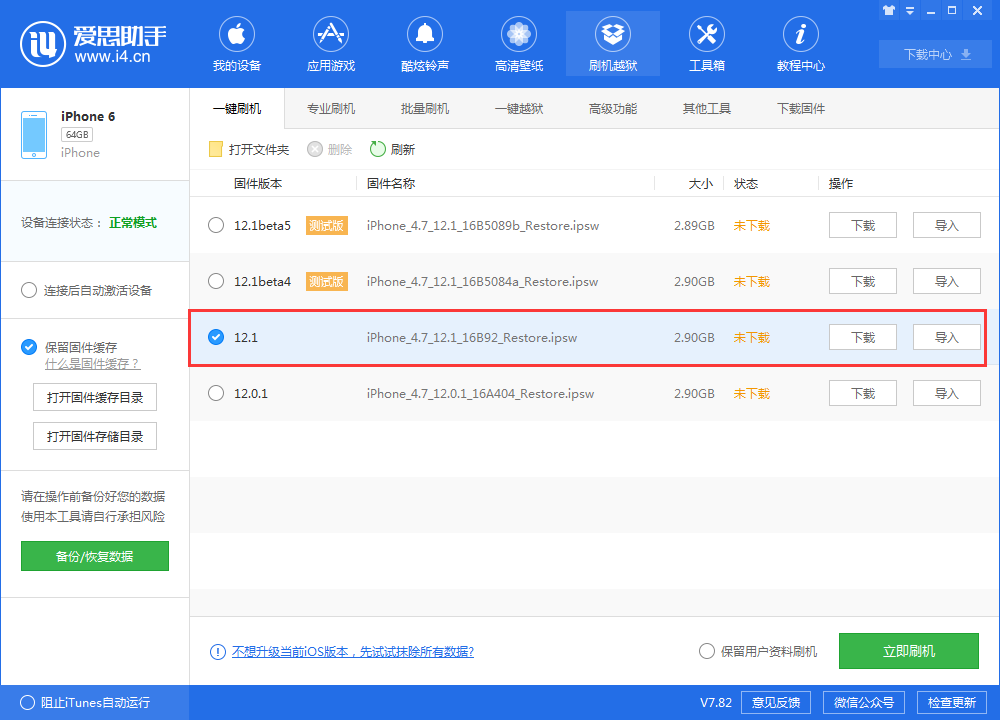Click the iPhone 6 device thumbnail
Screen dimensions: 1000x720
(x=33, y=133)
